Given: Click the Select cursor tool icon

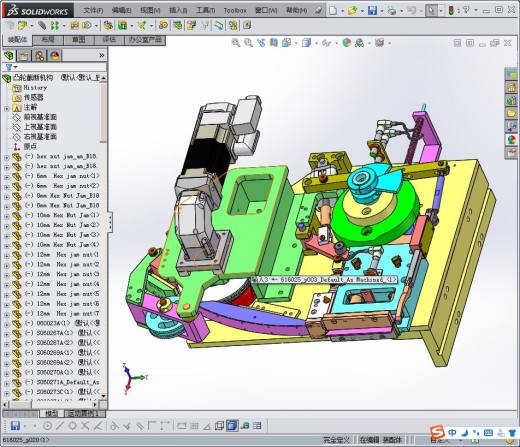Looking at the screenshot, I should click(x=431, y=11).
